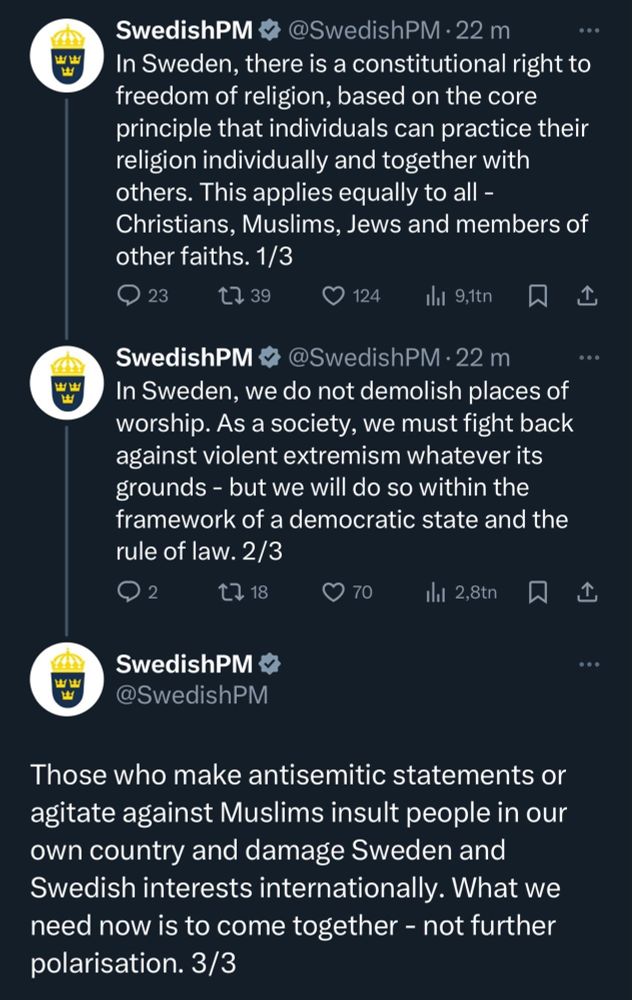Share the first tweet via share icon
The width and height of the screenshot is (632, 1000).
point(587,296)
